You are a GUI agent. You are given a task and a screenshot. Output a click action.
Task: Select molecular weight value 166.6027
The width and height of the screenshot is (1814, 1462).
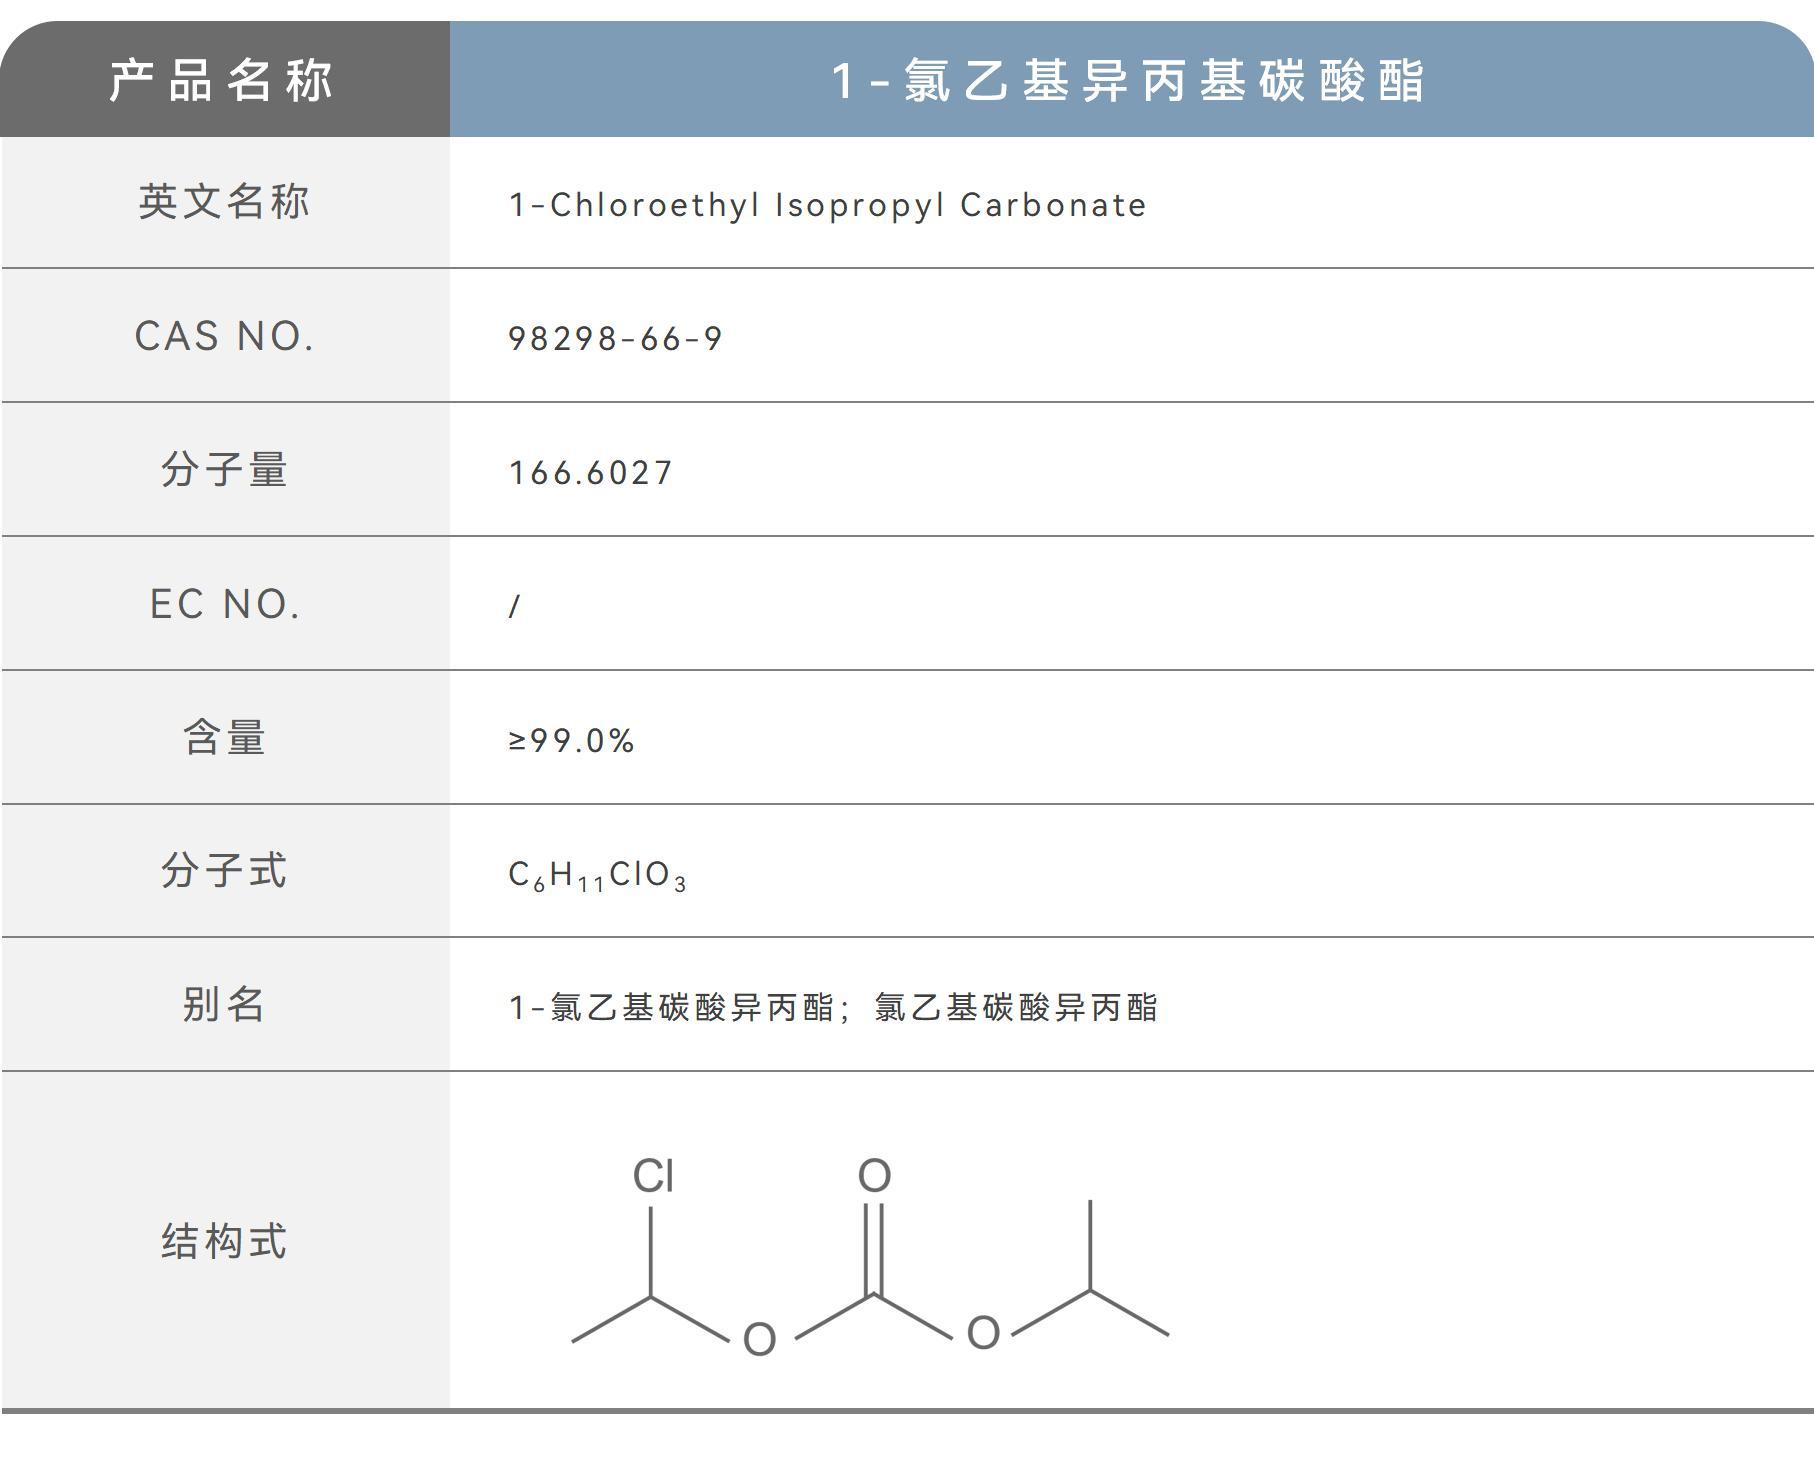point(591,472)
